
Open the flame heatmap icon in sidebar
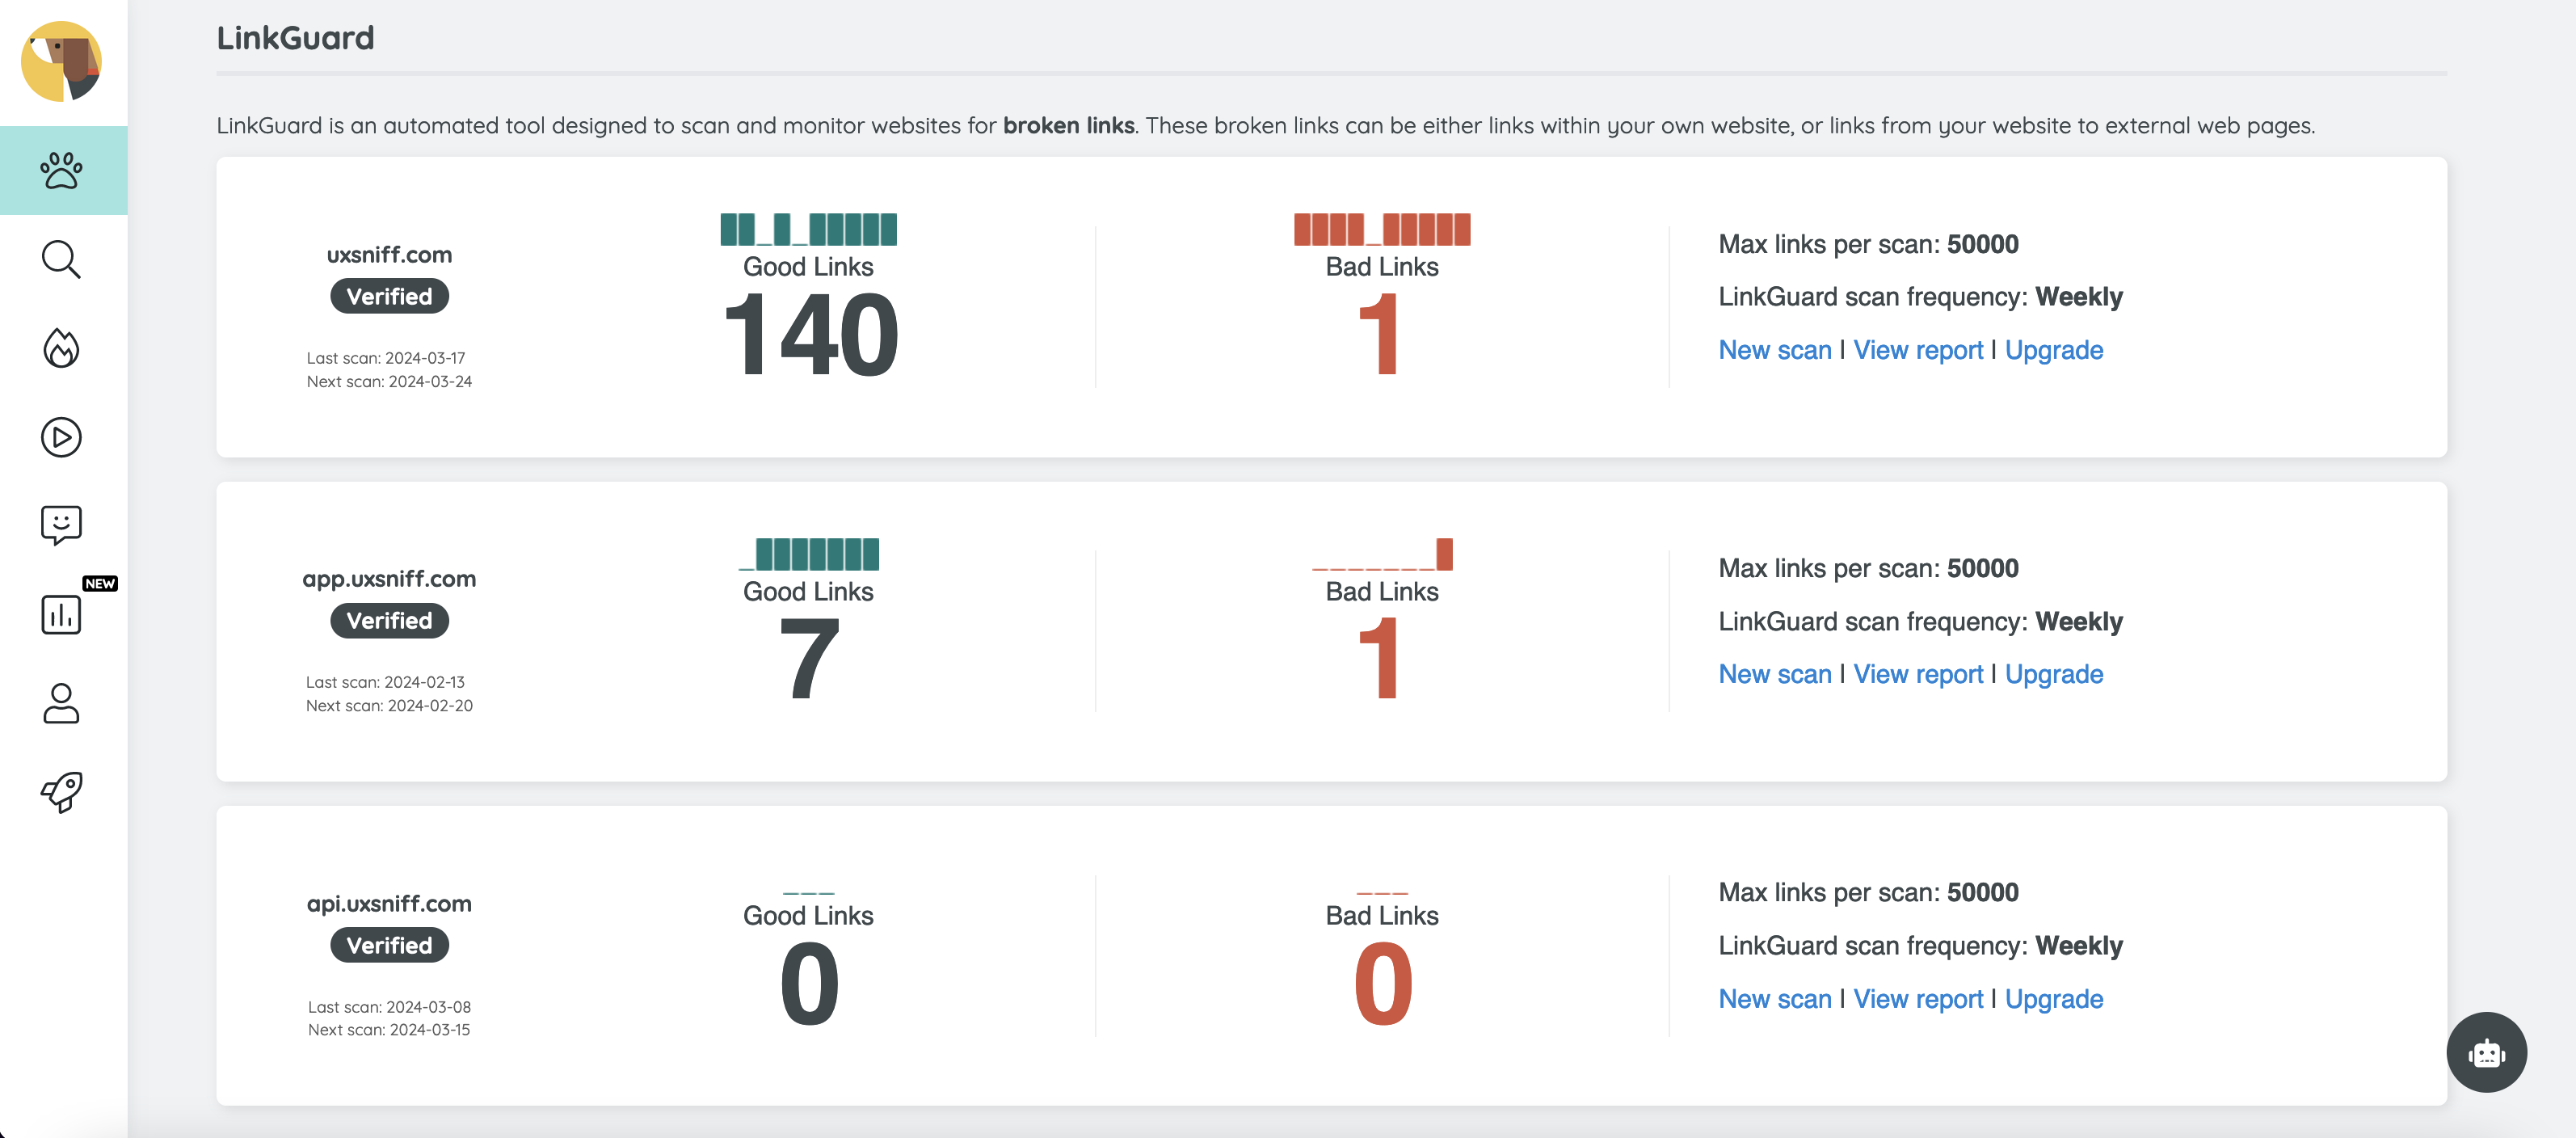(x=61, y=347)
